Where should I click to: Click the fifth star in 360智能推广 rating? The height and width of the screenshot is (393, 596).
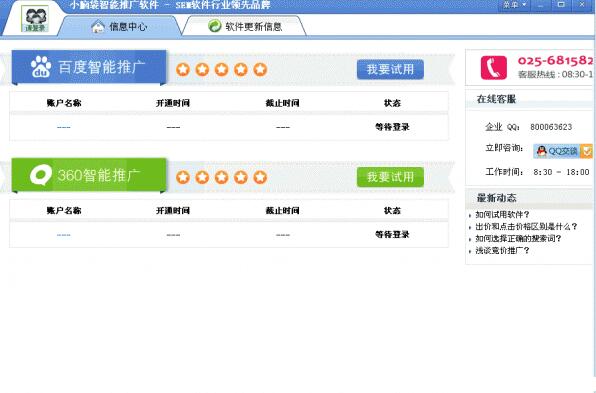click(260, 177)
